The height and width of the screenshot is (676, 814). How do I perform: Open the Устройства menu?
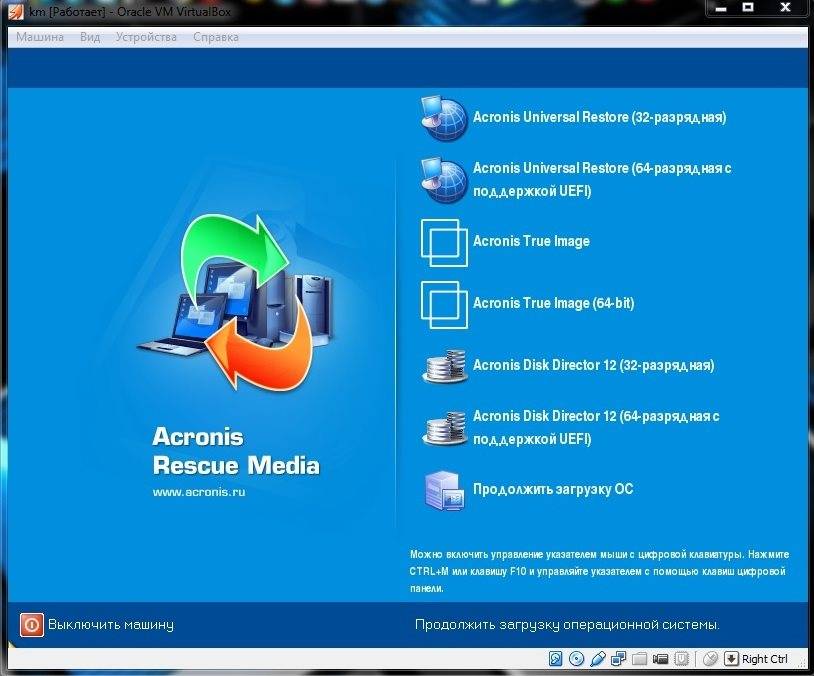click(x=146, y=37)
